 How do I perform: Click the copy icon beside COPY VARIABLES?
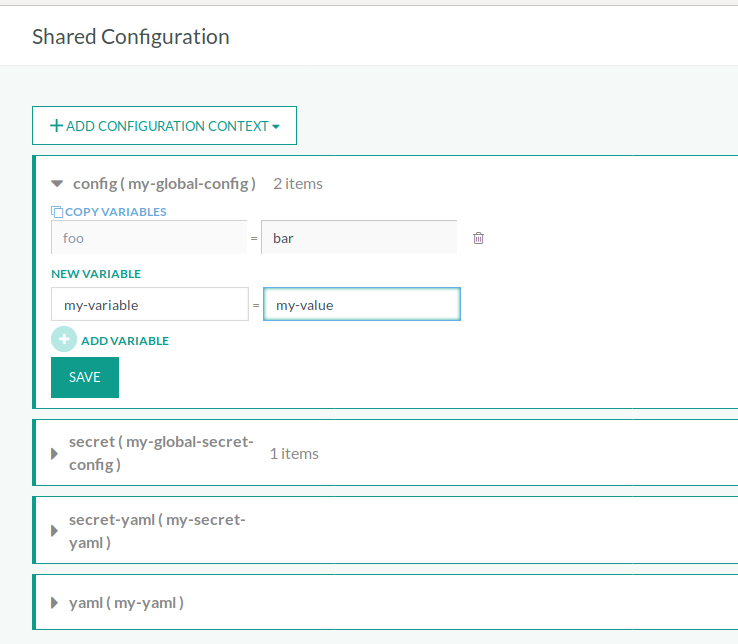57,212
